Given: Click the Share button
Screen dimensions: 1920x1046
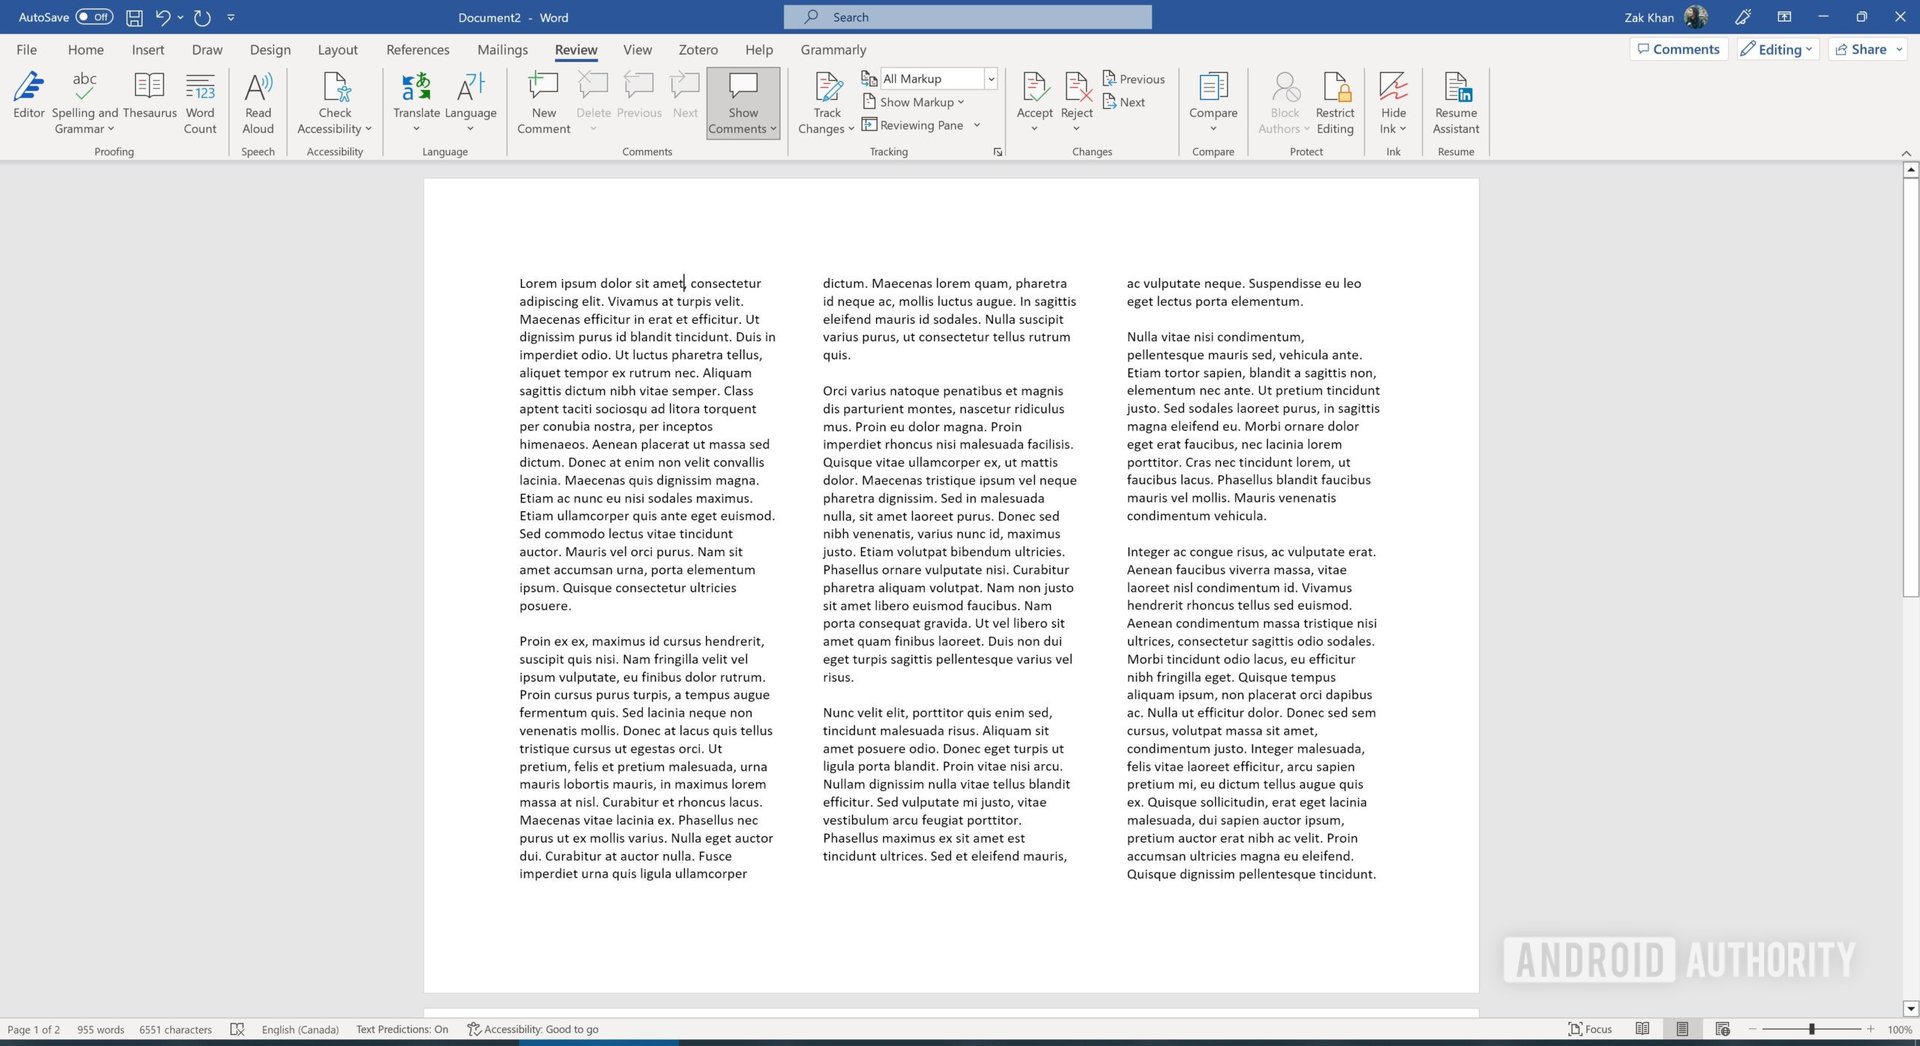Looking at the screenshot, I should click(x=1867, y=49).
